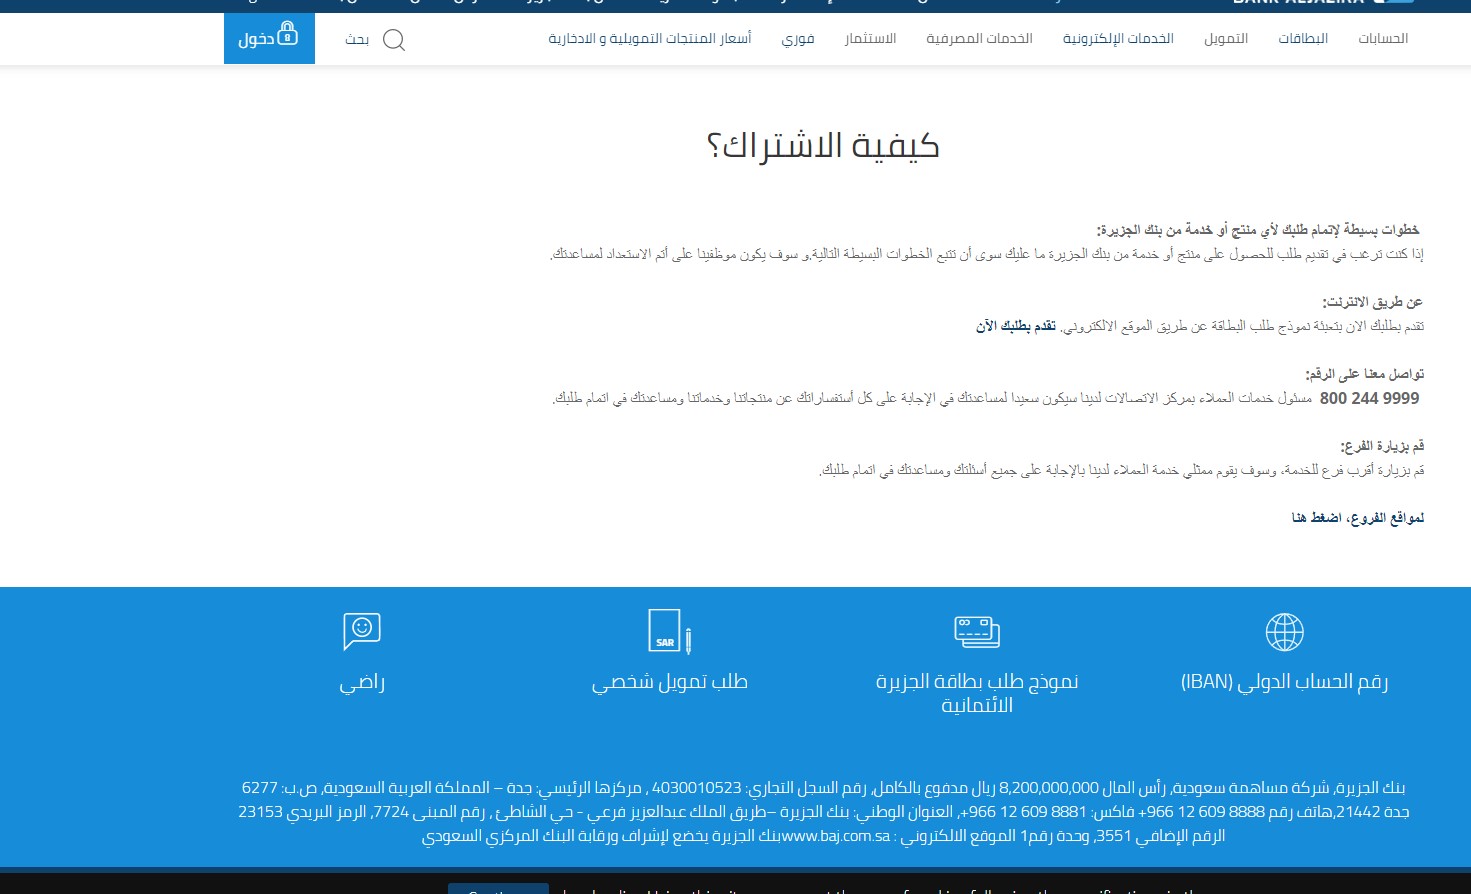Image resolution: width=1471 pixels, height=894 pixels.
Task: Open رقم الحساب الدولي (IBAN) link
Action: [1284, 682]
